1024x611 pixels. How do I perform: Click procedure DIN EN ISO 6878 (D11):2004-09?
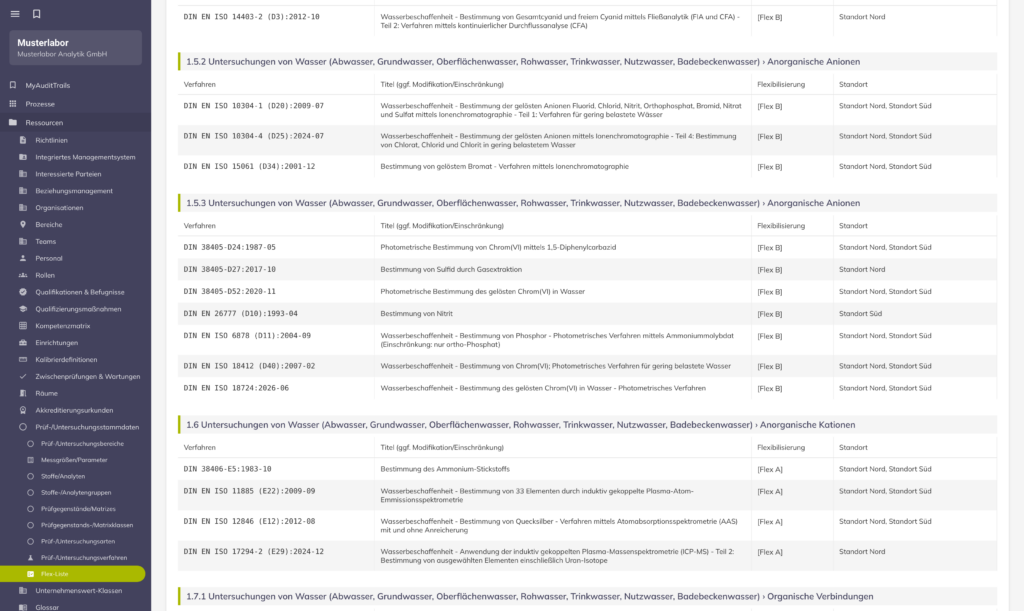pos(247,336)
